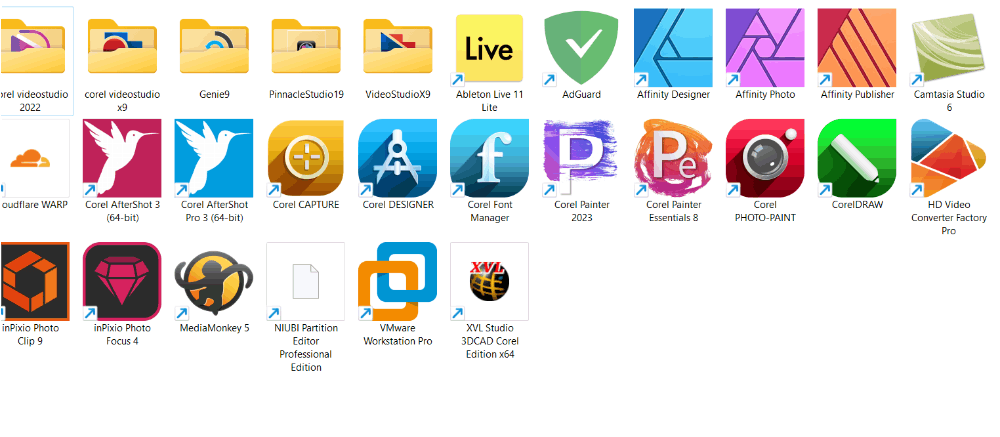Select the Corel Painter Essentials 8 icon
Viewport: 1000px width, 437px height.
673,158
